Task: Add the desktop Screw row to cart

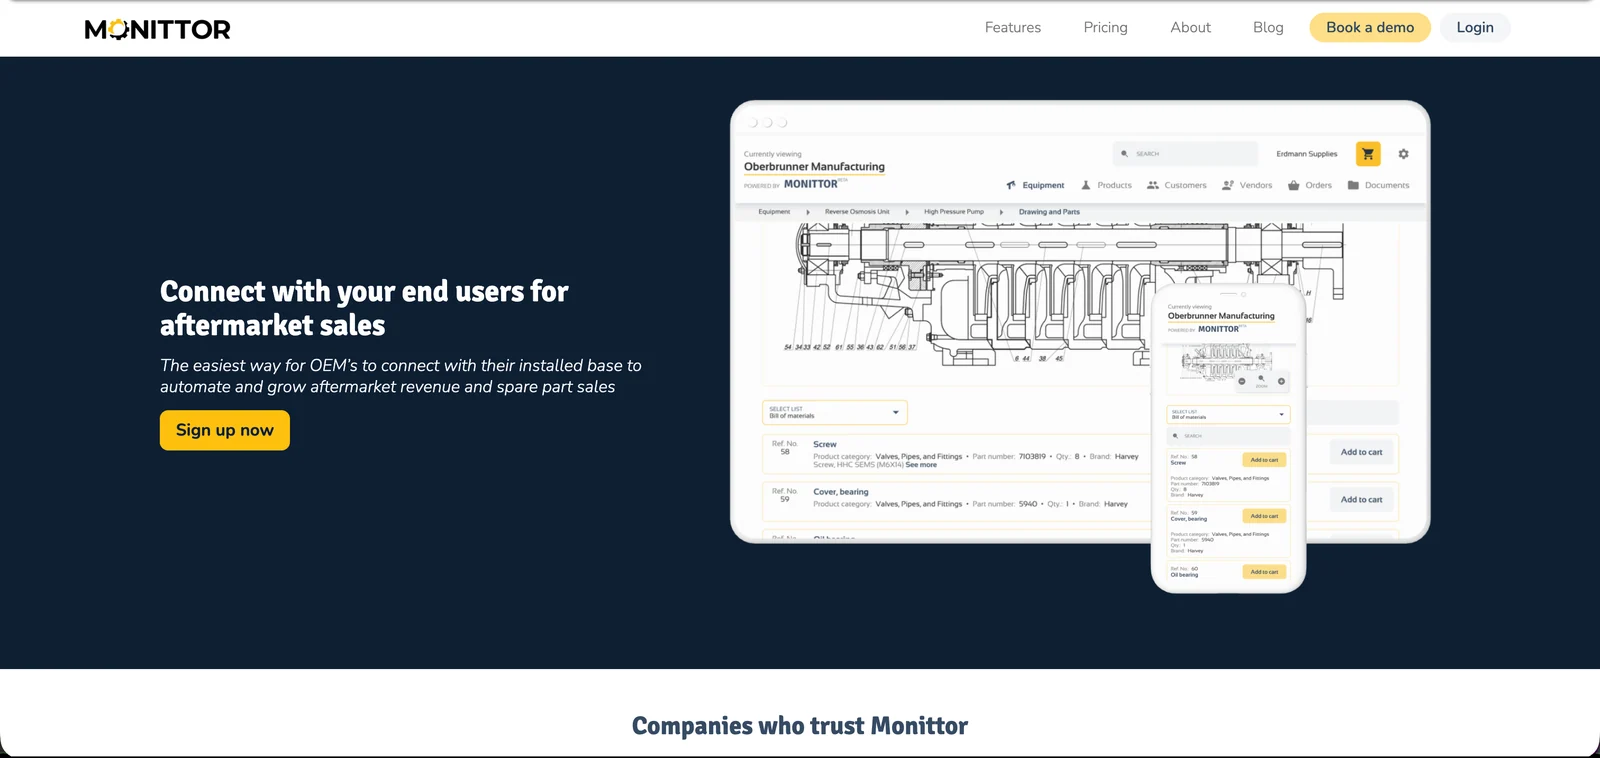Action: (x=1362, y=452)
